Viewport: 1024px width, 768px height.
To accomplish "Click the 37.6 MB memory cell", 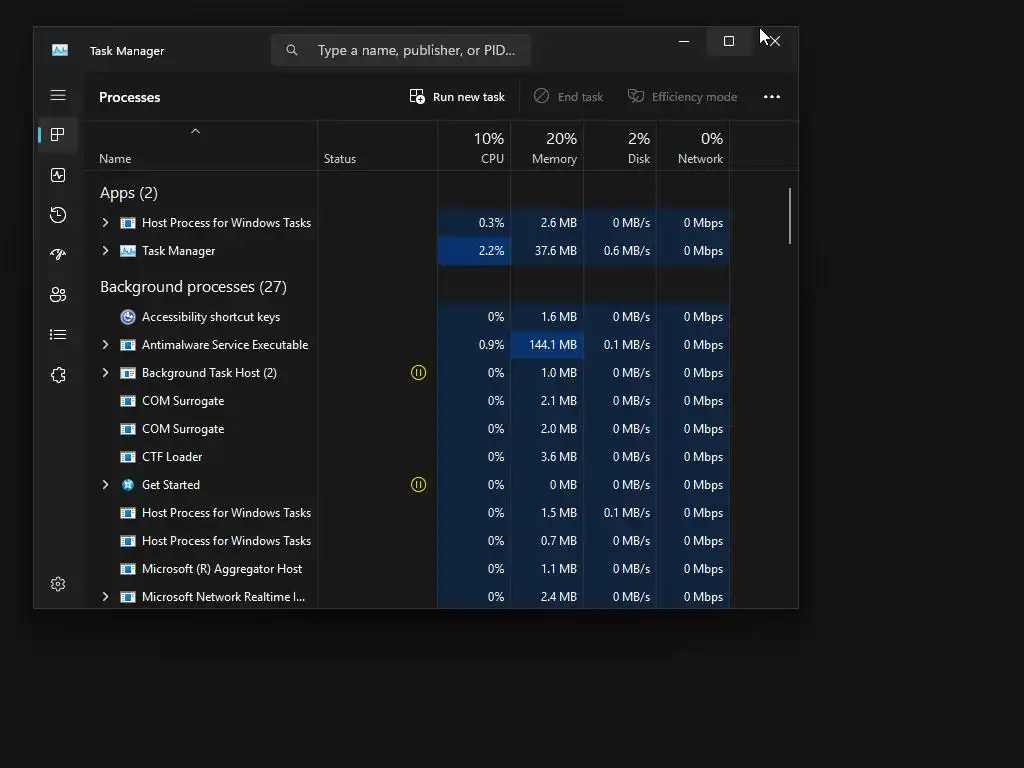I will (x=547, y=251).
